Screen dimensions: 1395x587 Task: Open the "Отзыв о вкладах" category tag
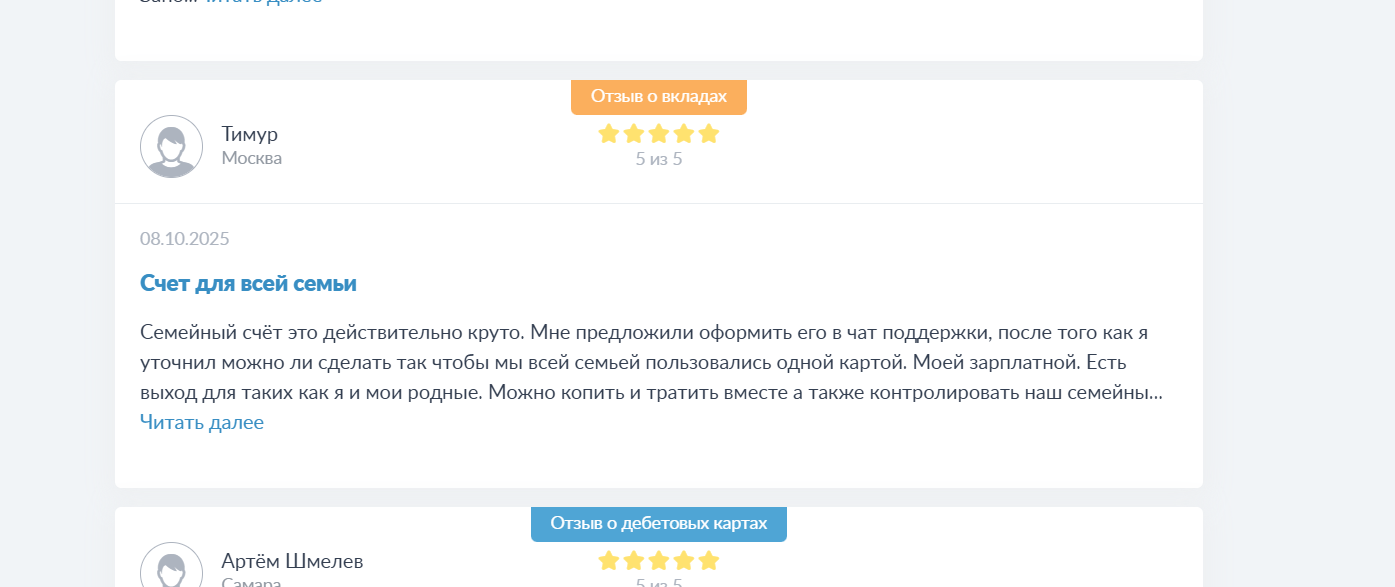coord(659,97)
